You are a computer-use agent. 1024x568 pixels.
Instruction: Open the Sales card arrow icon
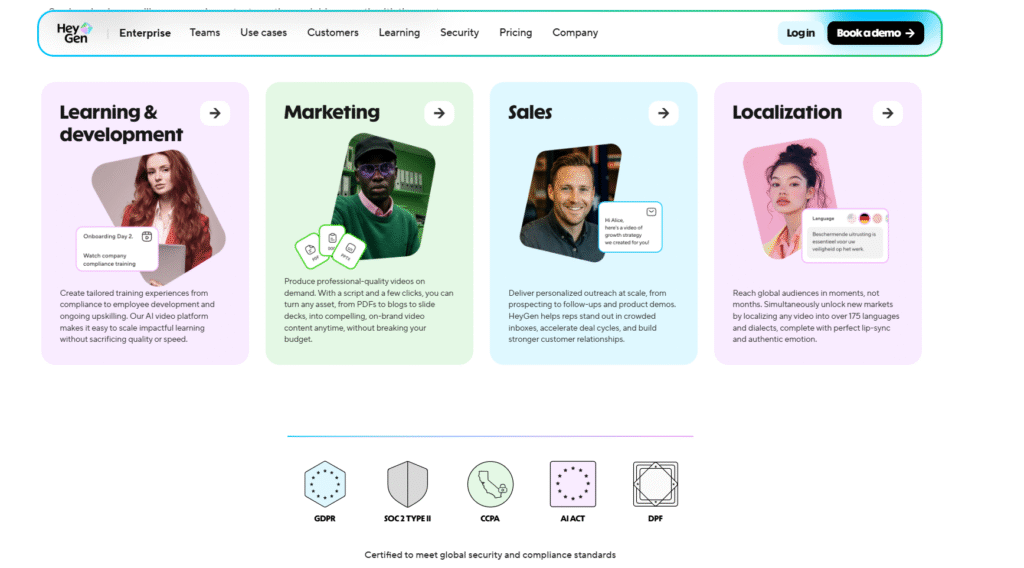[x=663, y=113]
